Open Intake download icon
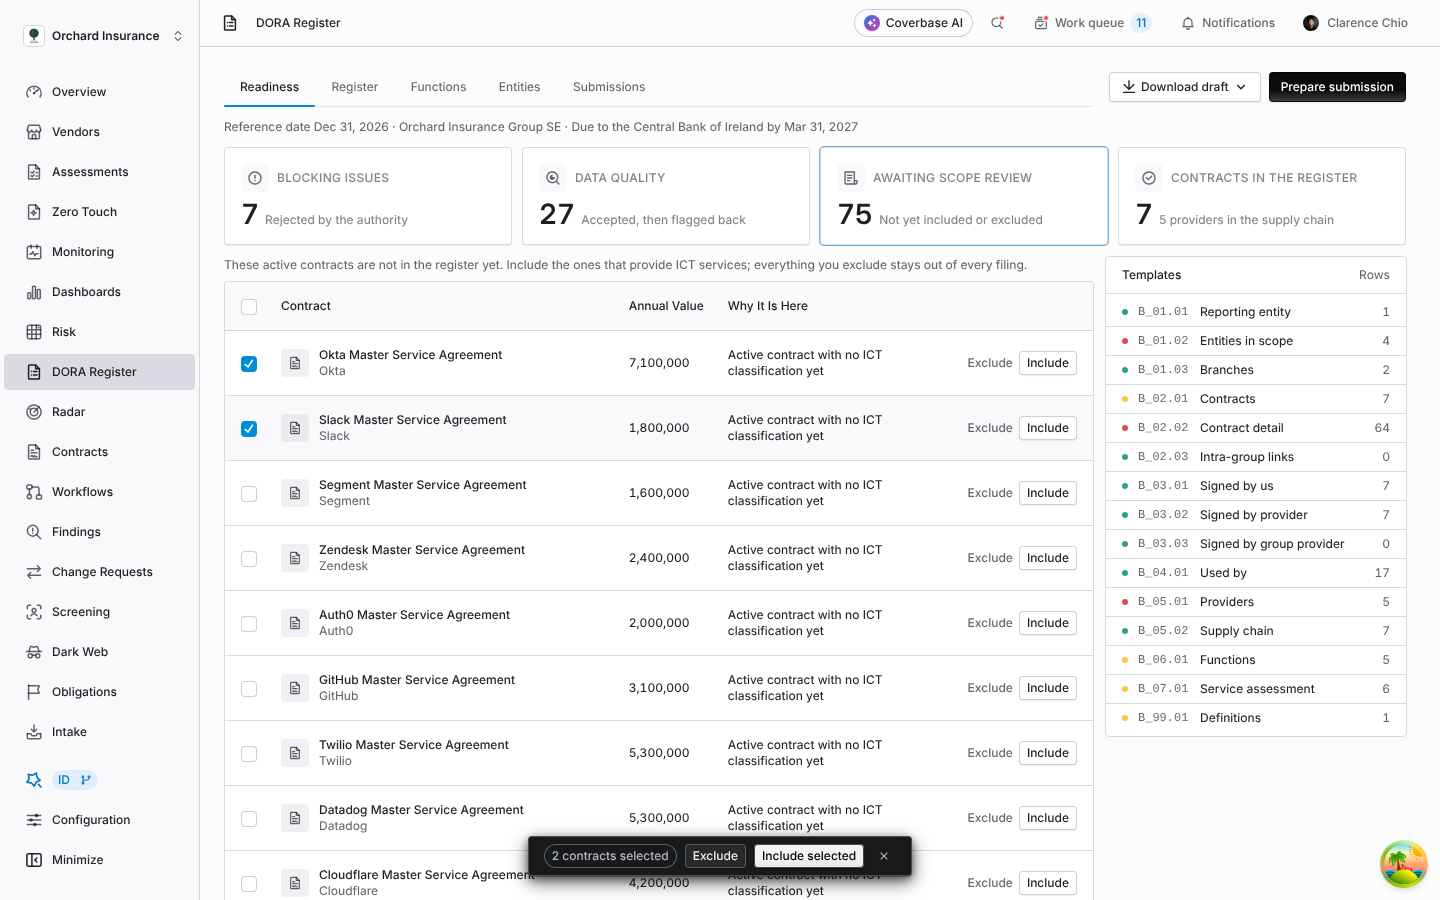Image resolution: width=1440 pixels, height=900 pixels. click(x=34, y=732)
